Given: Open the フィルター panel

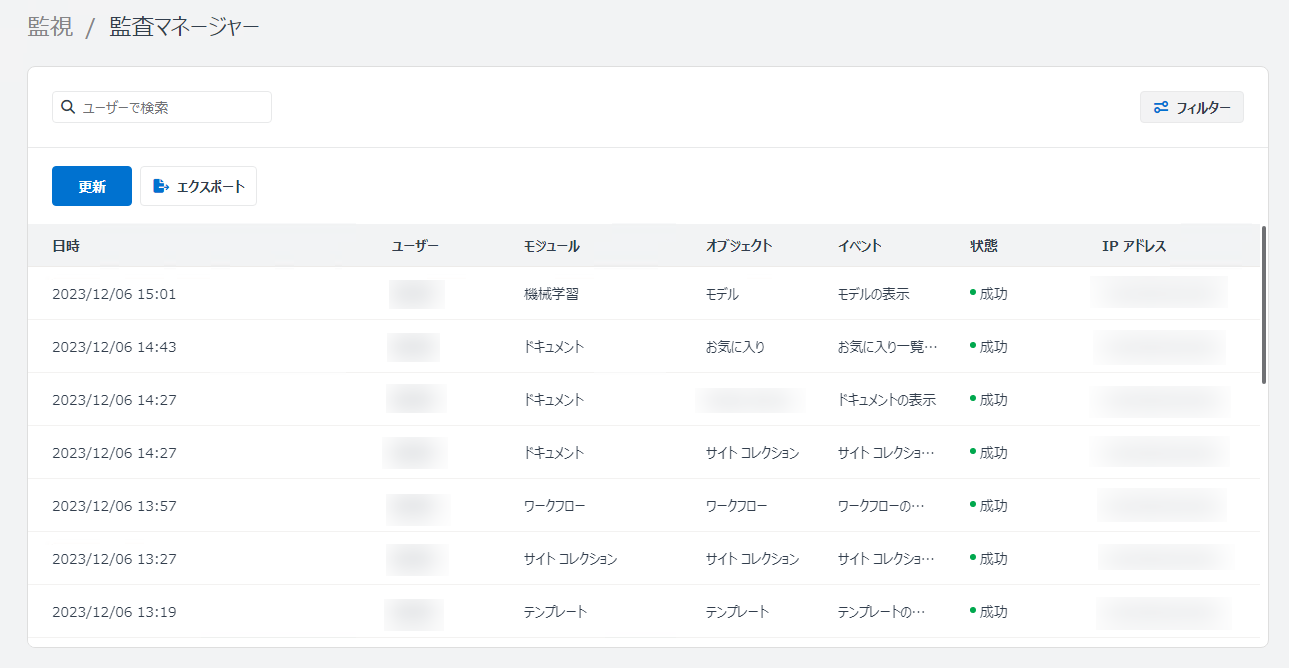Looking at the screenshot, I should click(1191, 107).
